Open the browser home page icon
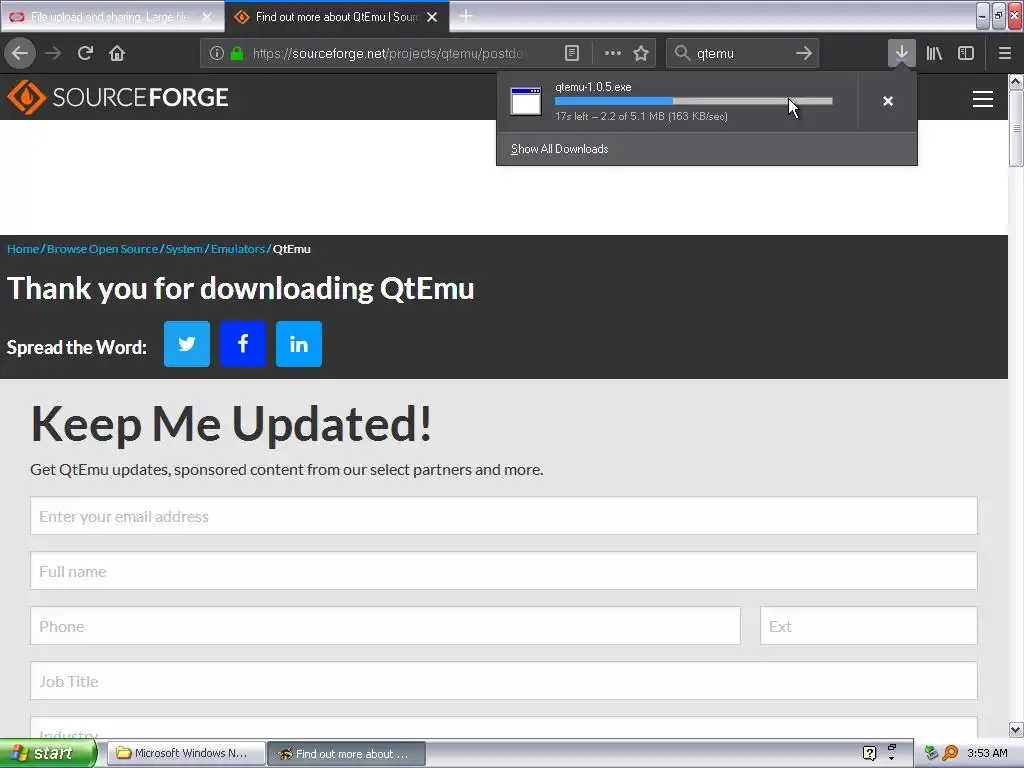Image resolution: width=1024 pixels, height=768 pixels. [117, 54]
